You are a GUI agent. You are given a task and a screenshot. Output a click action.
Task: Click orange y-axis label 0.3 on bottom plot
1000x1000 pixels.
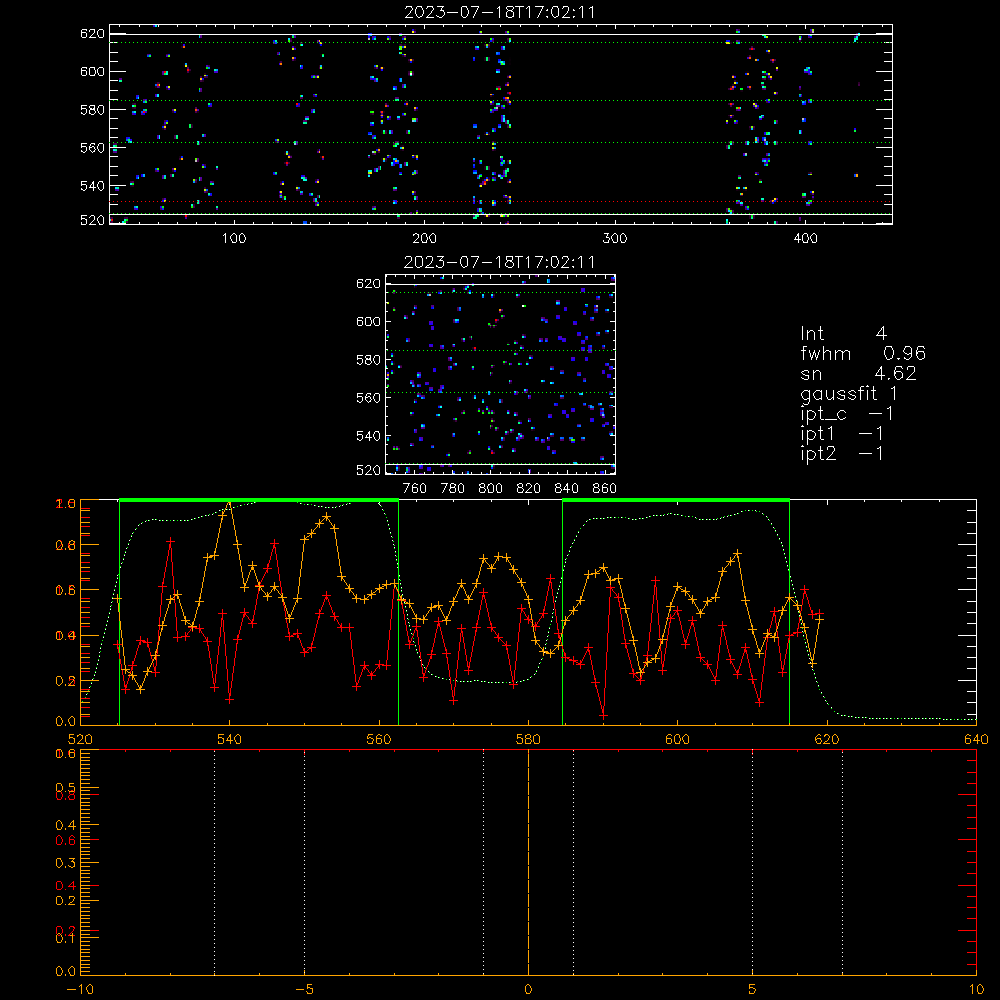click(x=66, y=863)
